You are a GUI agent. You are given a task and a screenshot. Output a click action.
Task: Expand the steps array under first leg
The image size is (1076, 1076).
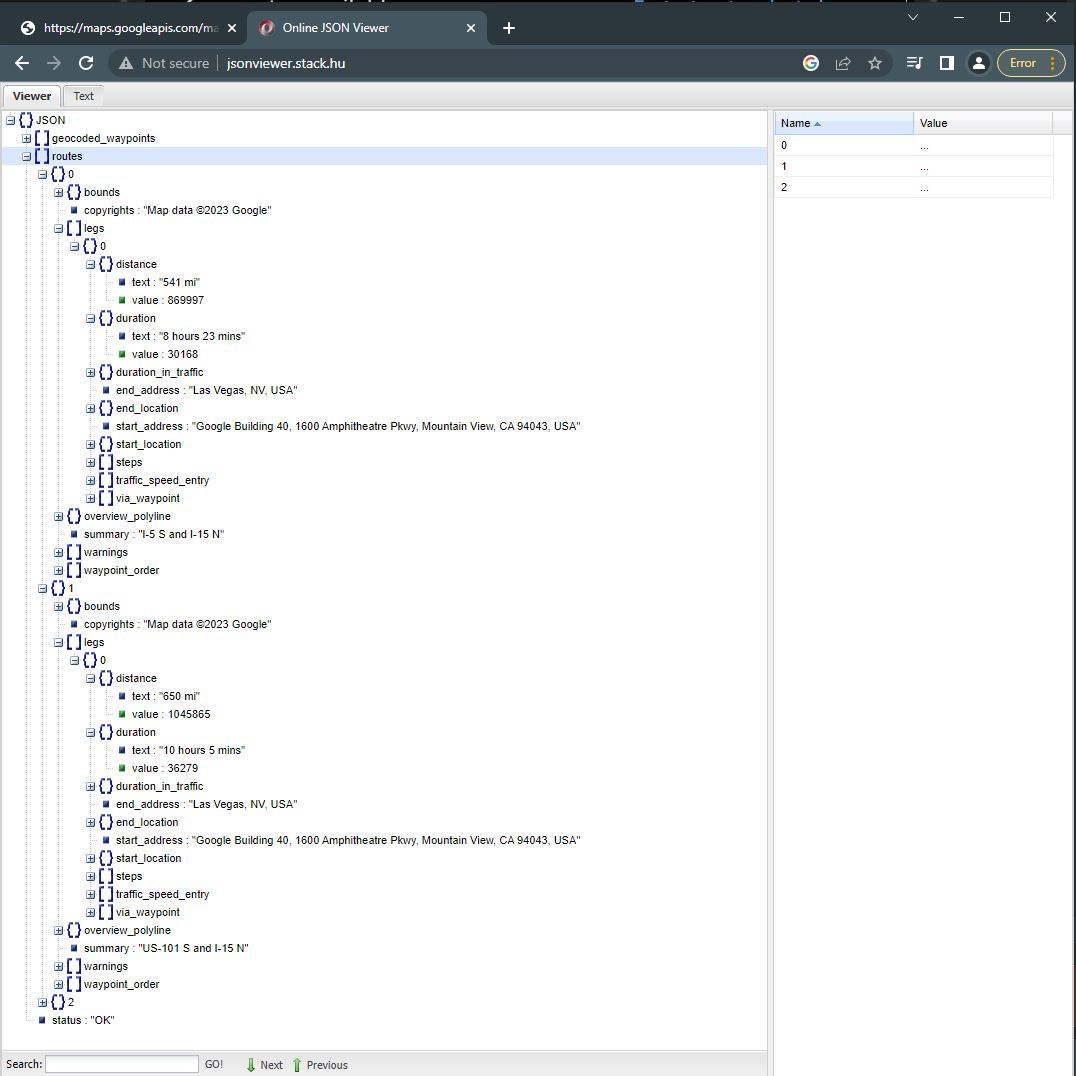90,462
